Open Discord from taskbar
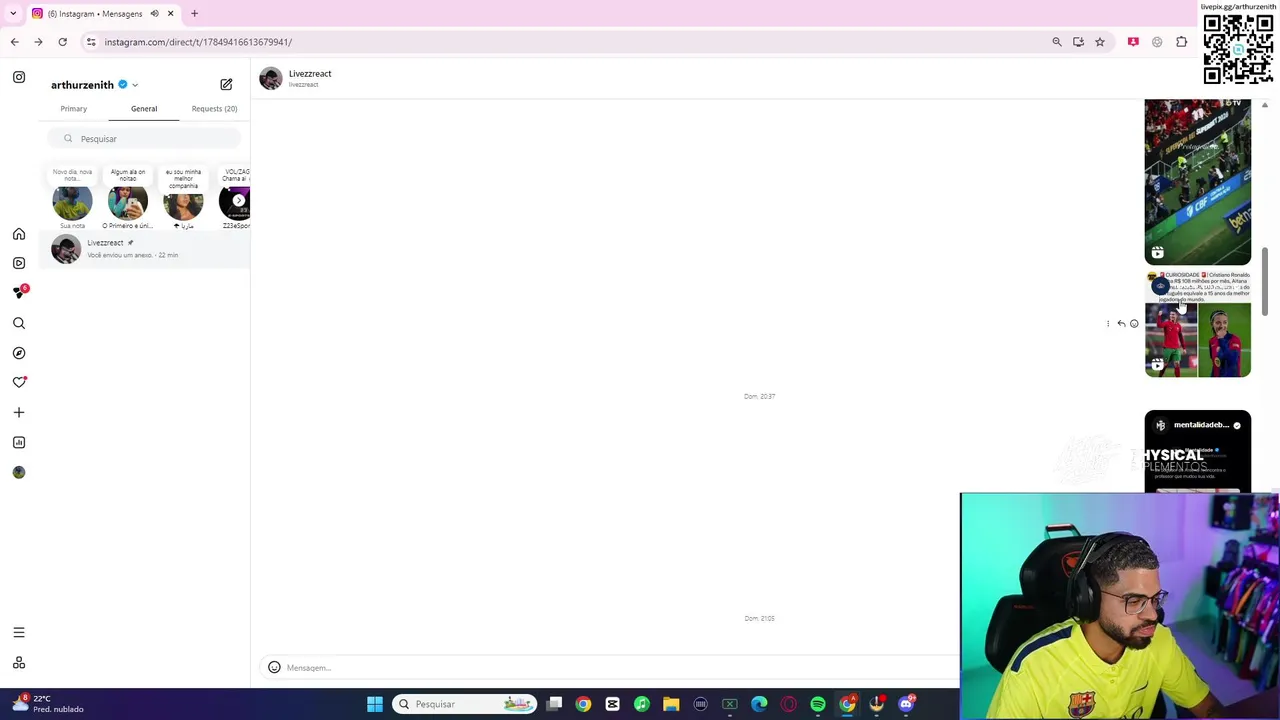 (x=906, y=704)
